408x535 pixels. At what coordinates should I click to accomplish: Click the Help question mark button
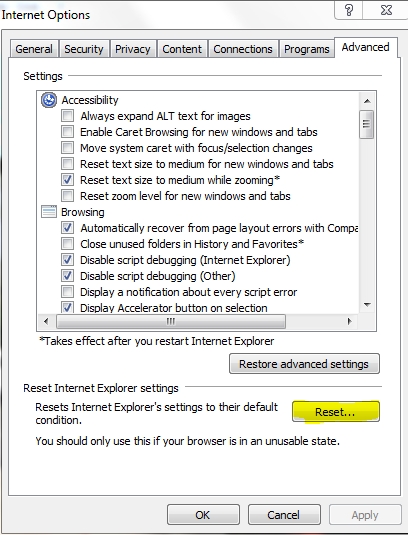tap(349, 10)
